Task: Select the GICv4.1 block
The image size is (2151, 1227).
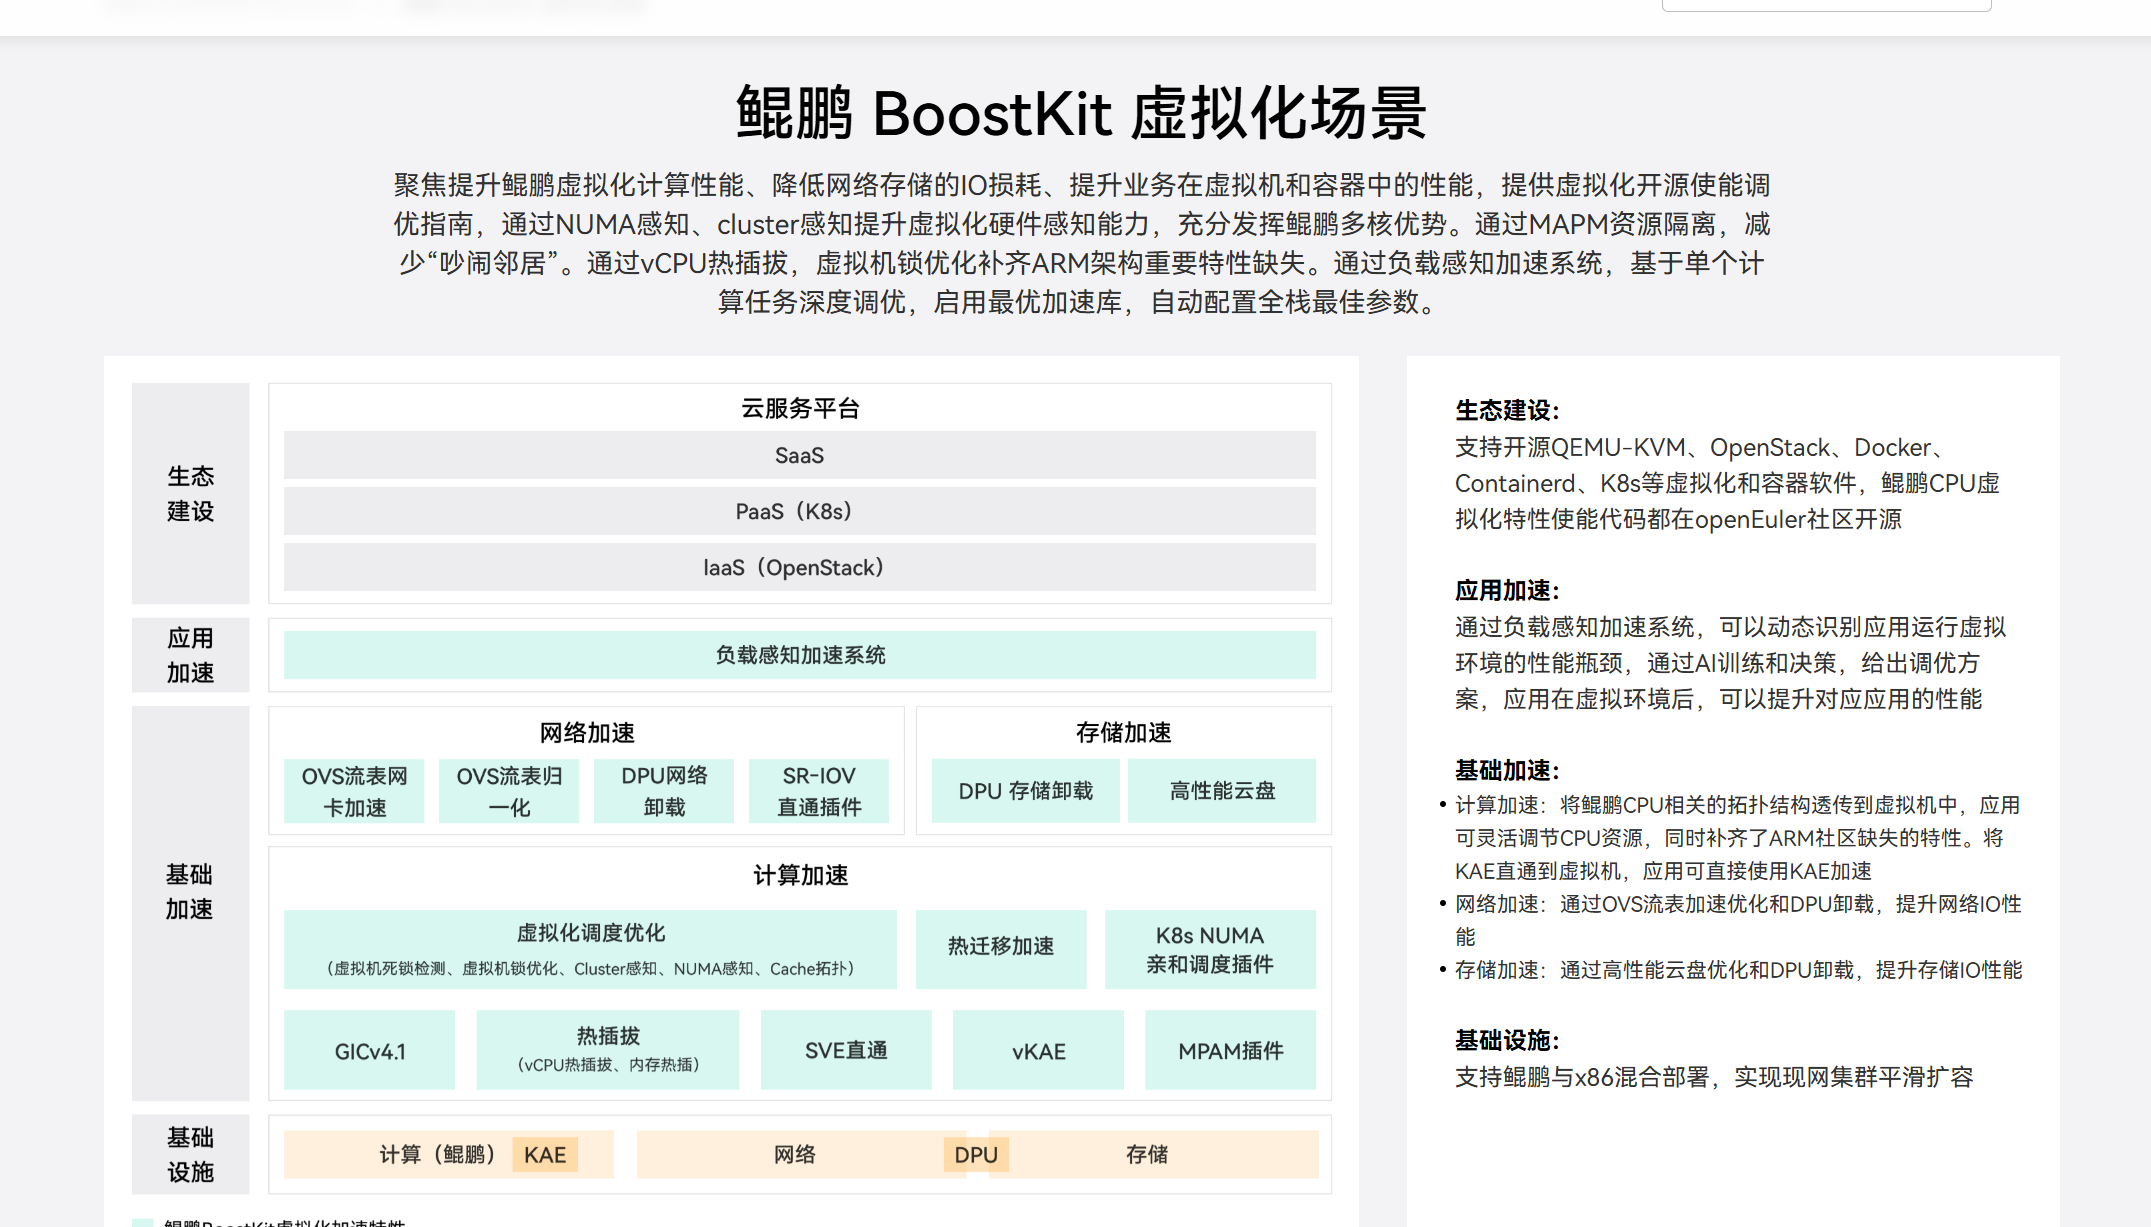Action: pos(369,1051)
